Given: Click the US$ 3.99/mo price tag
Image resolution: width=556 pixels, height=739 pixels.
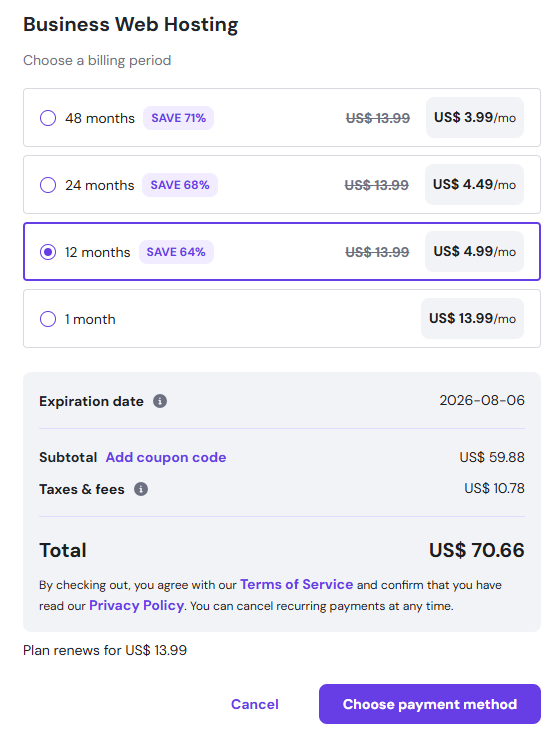Looking at the screenshot, I should click(475, 117).
